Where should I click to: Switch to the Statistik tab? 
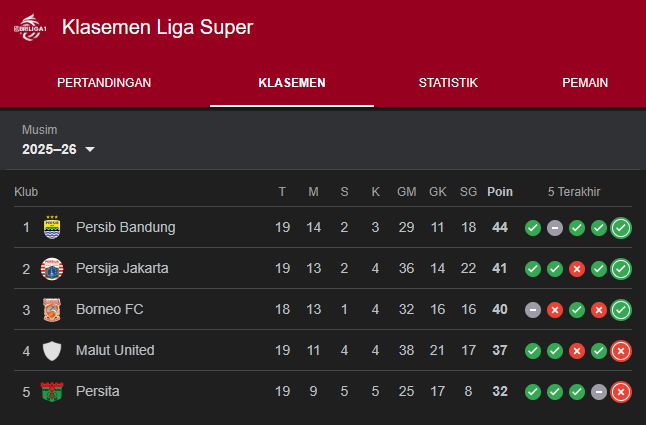[448, 83]
